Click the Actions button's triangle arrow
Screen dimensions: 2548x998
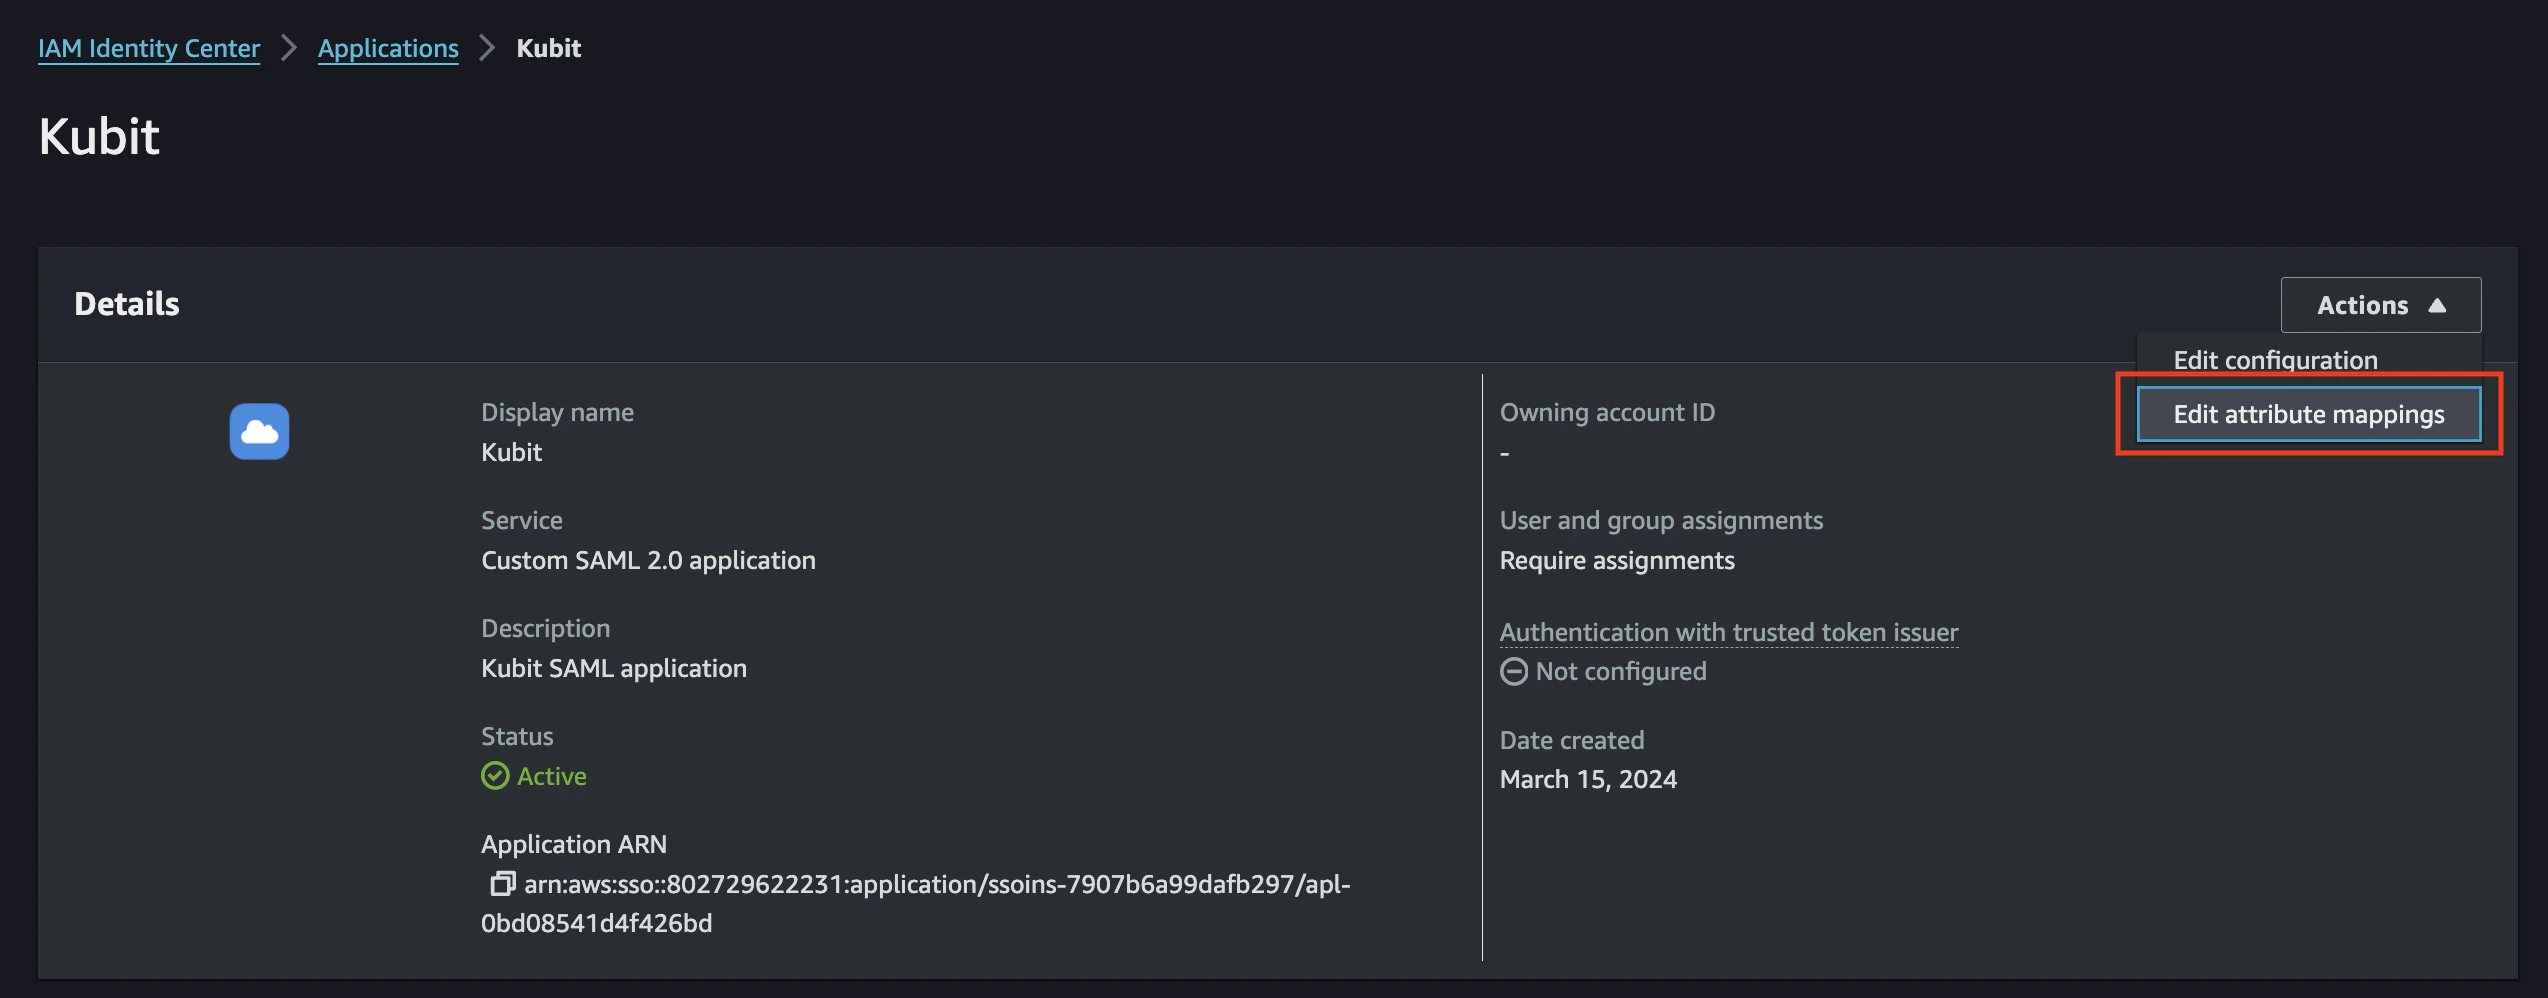tap(2437, 305)
